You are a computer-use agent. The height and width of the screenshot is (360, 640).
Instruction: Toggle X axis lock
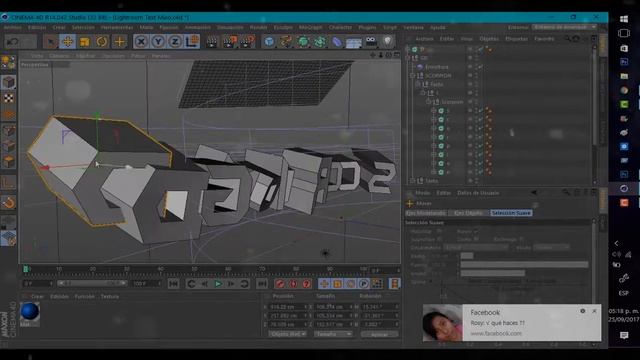click(141, 42)
